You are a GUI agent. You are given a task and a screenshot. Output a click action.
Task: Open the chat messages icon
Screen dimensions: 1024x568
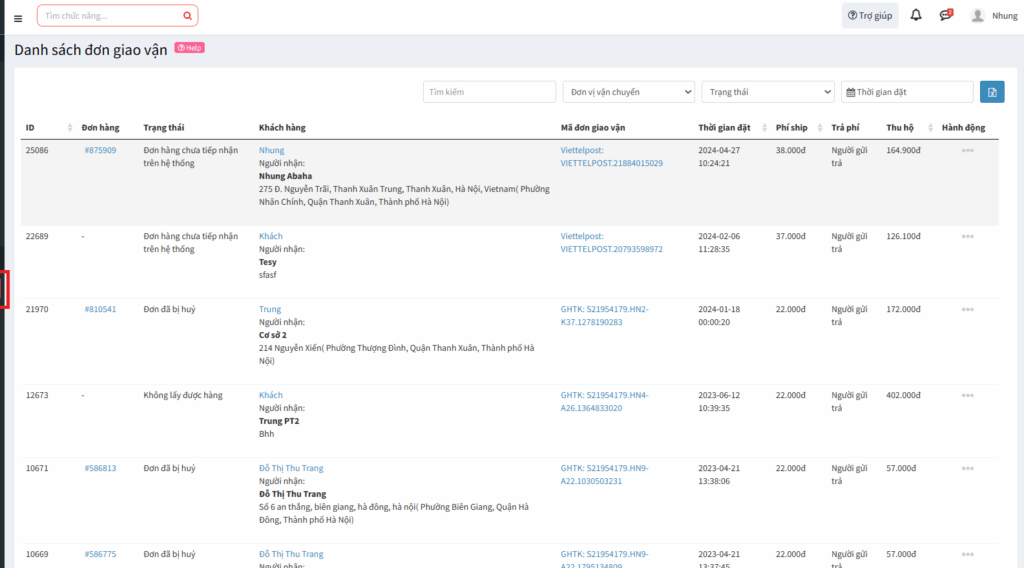pyautogui.click(x=945, y=15)
